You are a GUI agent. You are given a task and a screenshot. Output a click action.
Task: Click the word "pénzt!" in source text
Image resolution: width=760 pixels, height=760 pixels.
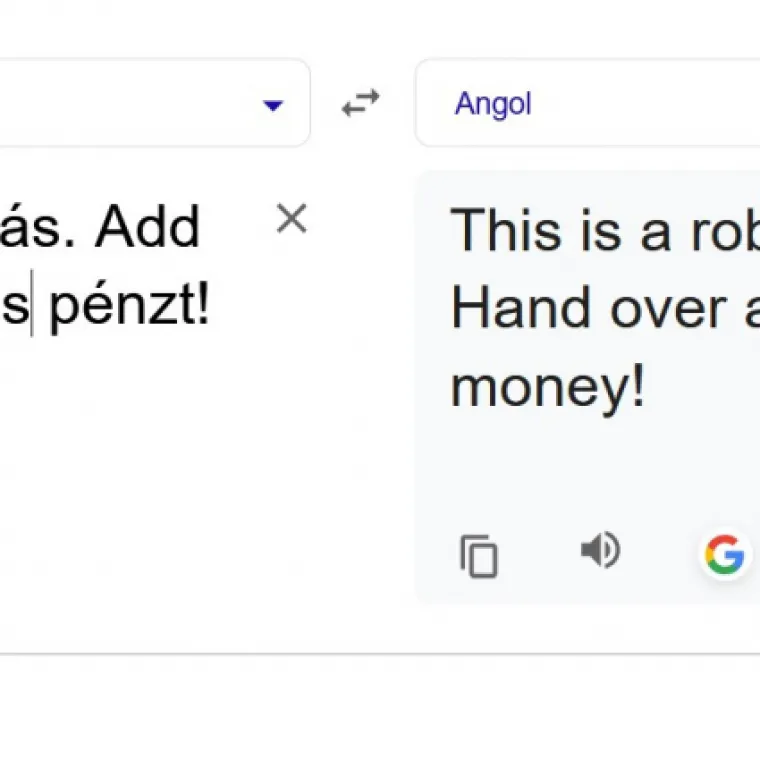130,307
